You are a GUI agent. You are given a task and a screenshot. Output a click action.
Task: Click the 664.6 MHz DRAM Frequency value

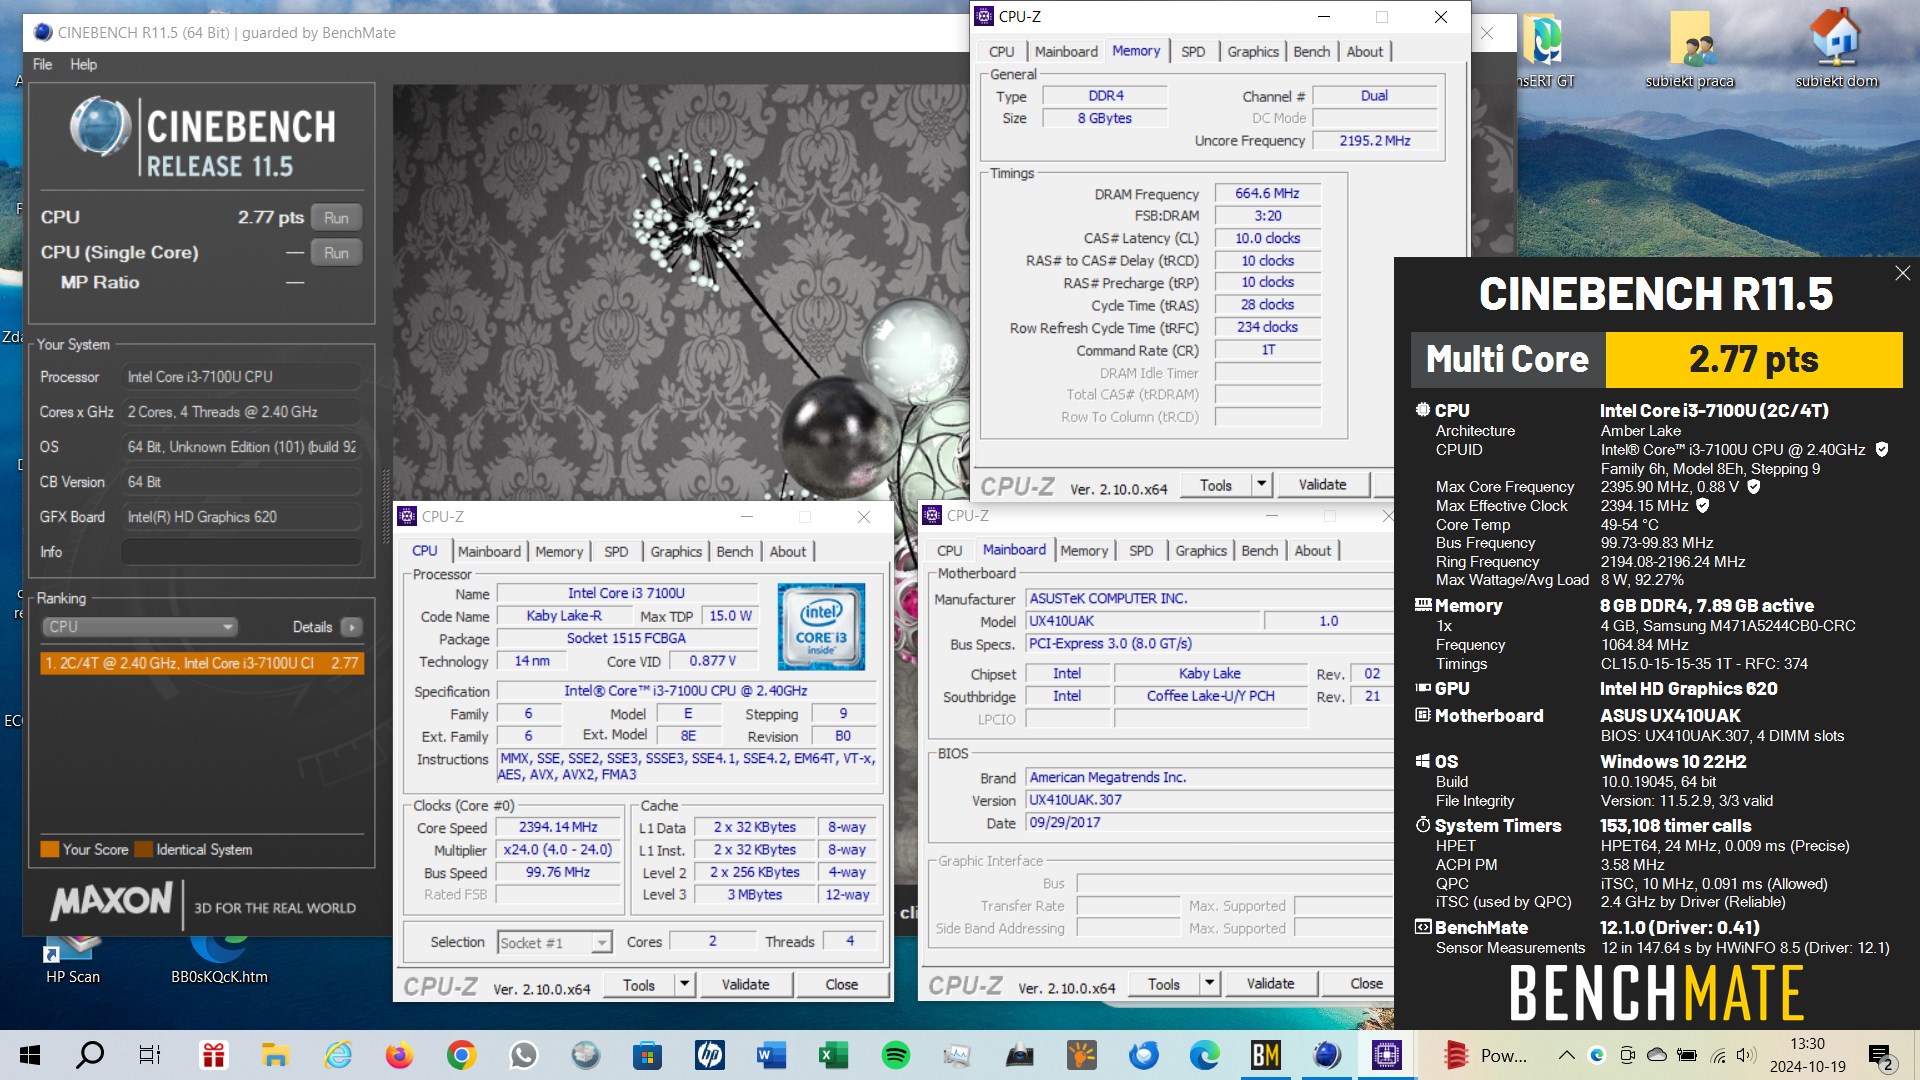click(x=1267, y=193)
